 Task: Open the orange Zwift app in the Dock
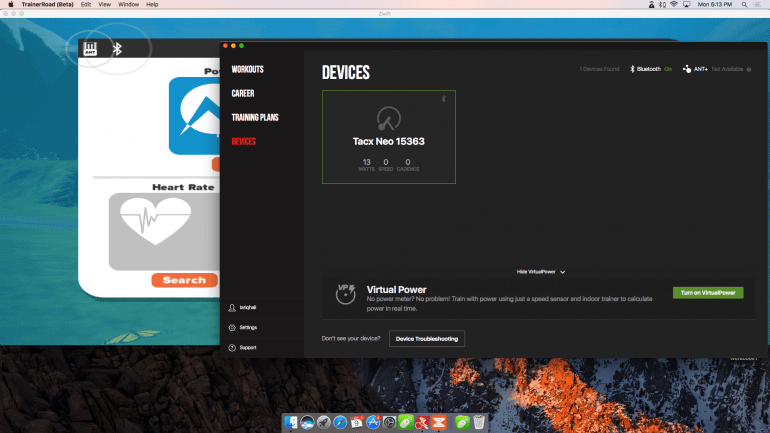click(x=439, y=422)
